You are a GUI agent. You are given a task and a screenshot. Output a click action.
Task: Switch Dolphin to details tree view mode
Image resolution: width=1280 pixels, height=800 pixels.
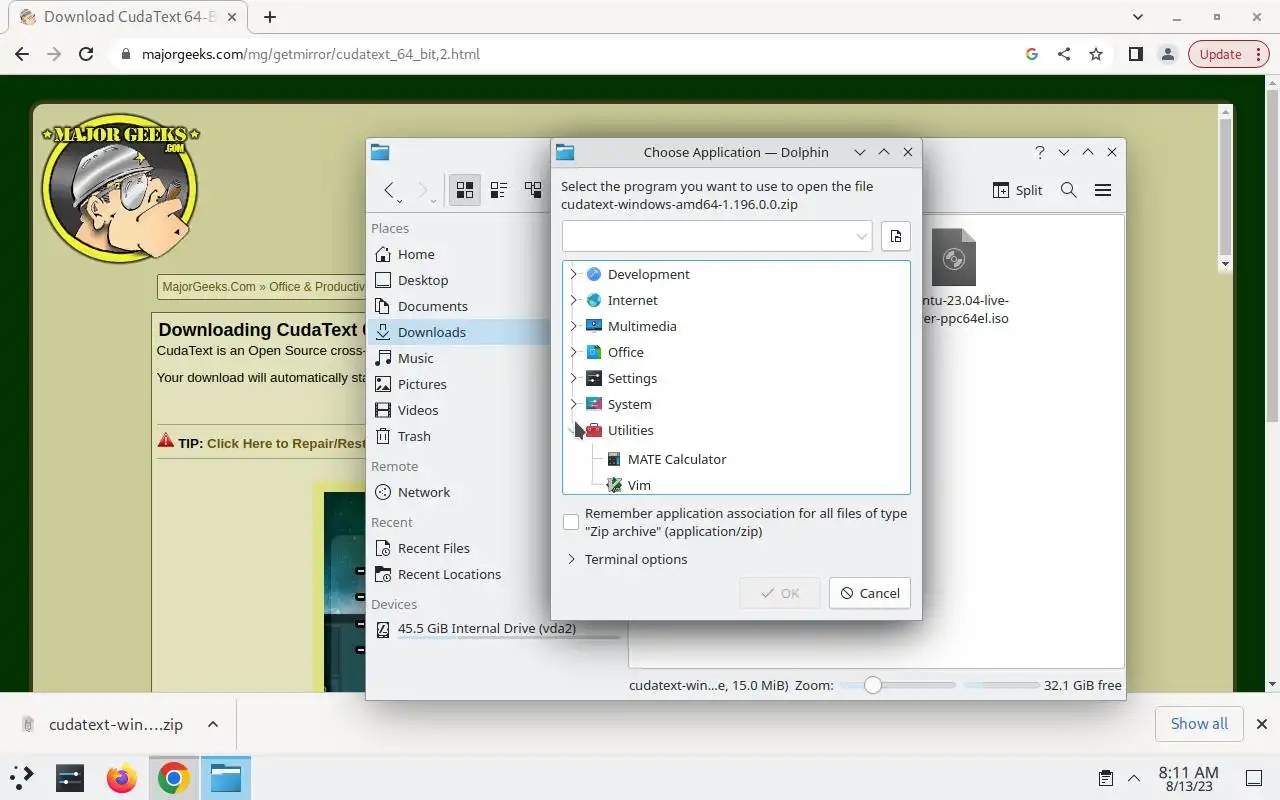pyautogui.click(x=533, y=190)
